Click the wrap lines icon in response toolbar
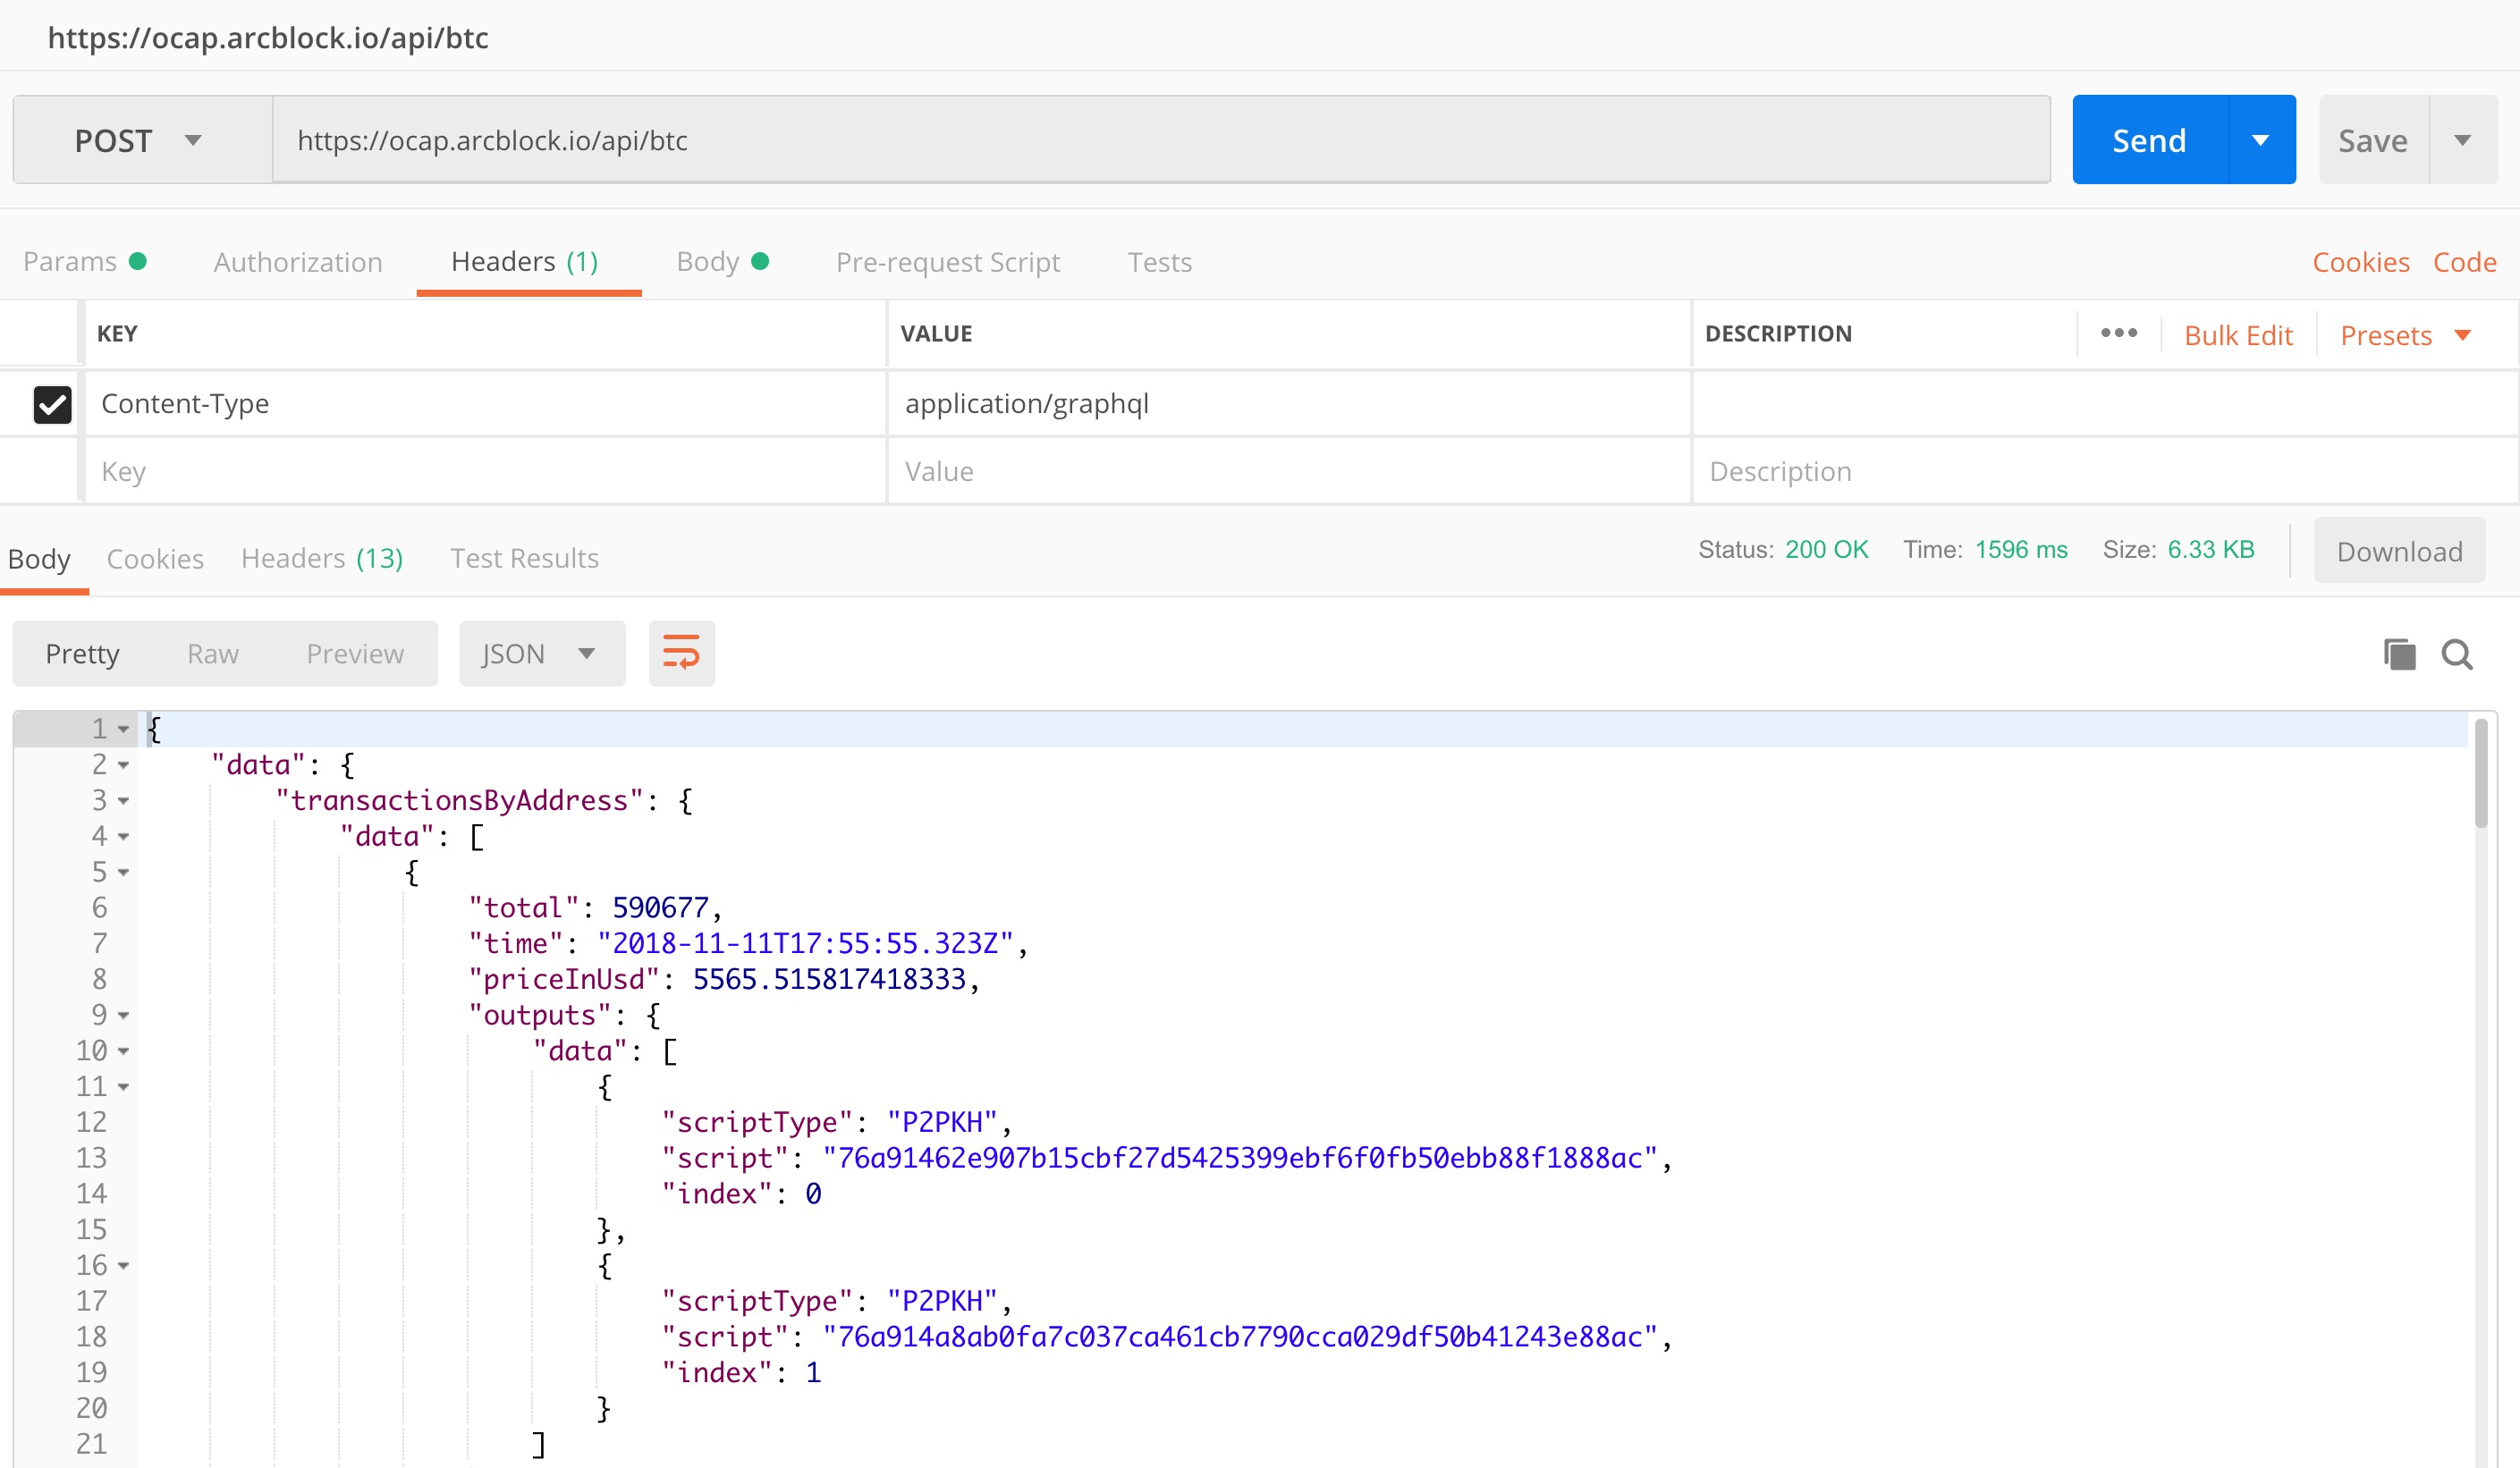This screenshot has width=2520, height=1468. pos(681,653)
